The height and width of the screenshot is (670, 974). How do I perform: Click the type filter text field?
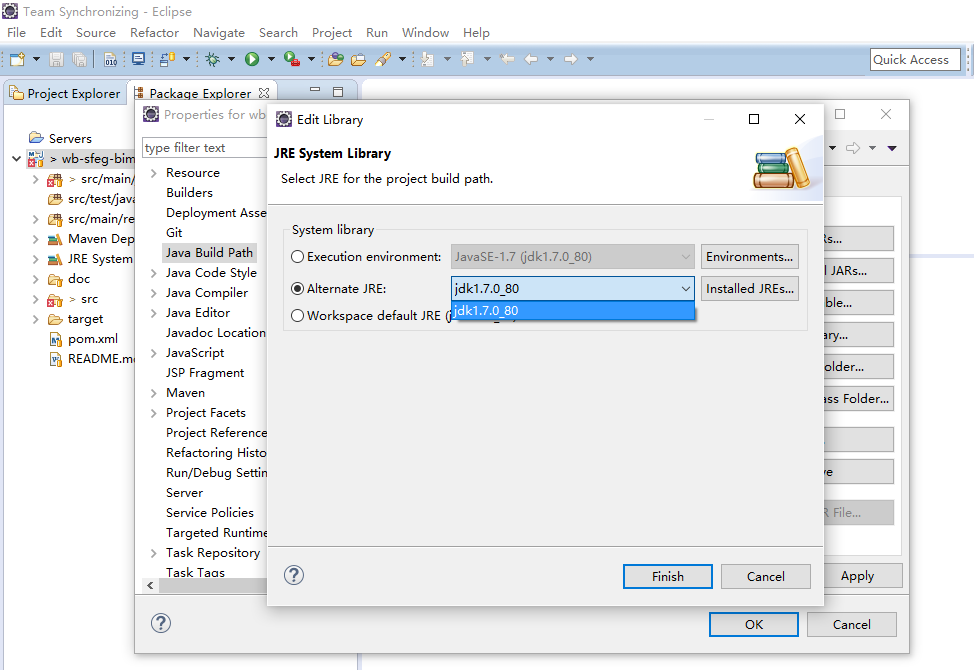coord(204,148)
